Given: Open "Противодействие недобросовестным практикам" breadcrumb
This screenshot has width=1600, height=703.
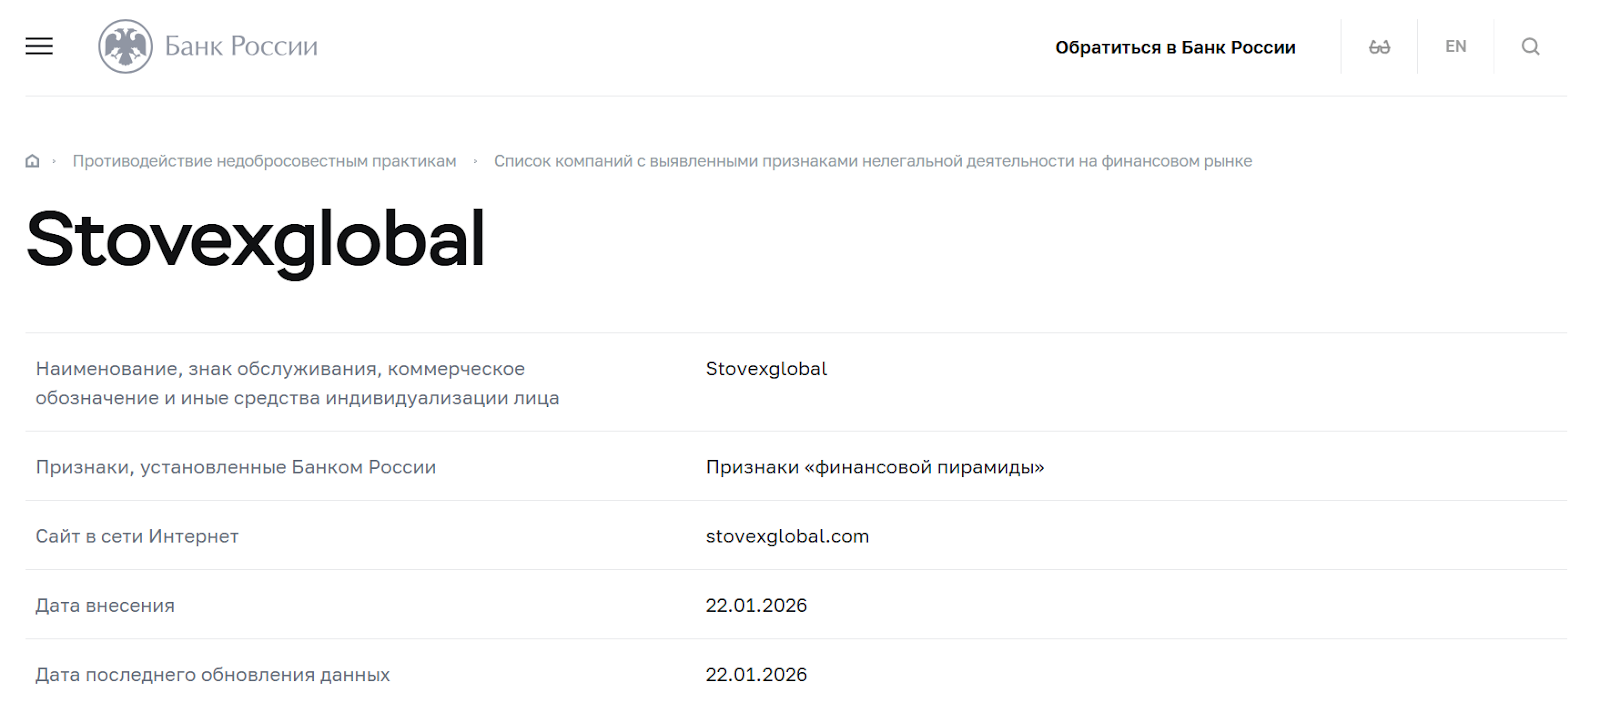Looking at the screenshot, I should (264, 161).
